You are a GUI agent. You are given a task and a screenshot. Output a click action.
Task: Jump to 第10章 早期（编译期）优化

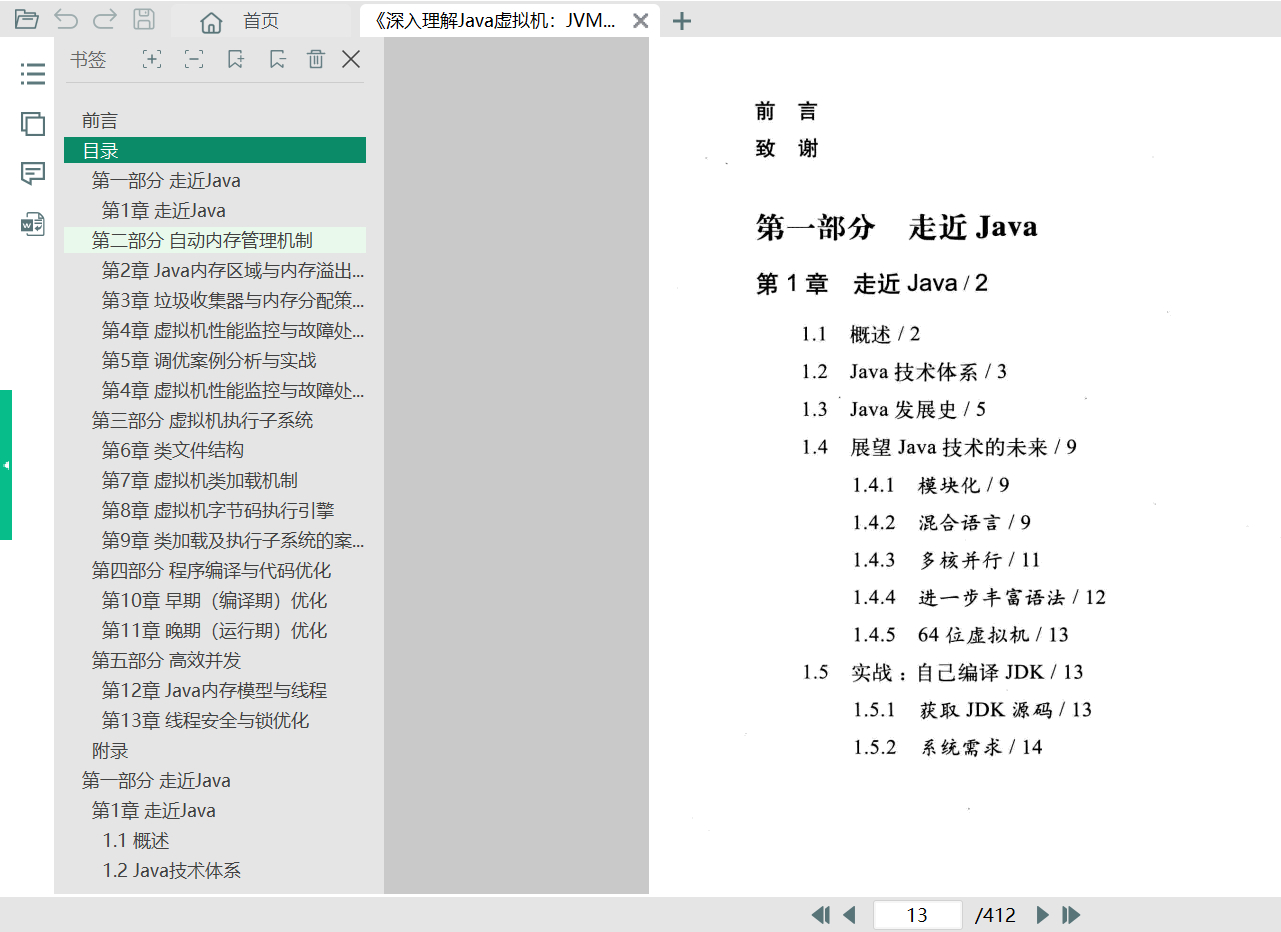tap(214, 601)
